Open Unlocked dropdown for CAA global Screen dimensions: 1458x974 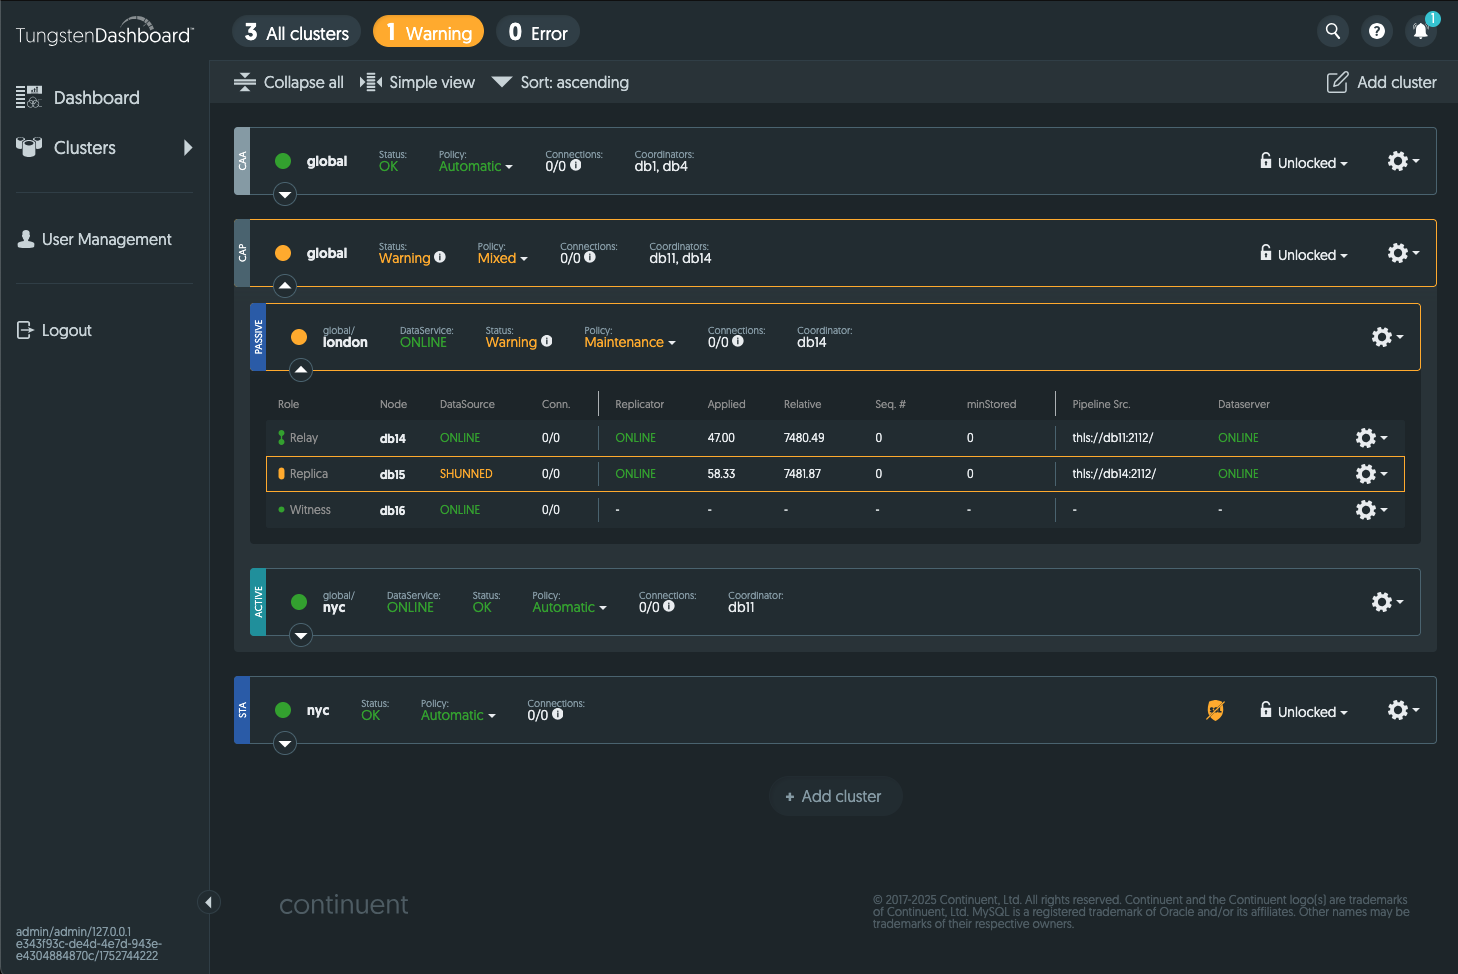click(1304, 162)
